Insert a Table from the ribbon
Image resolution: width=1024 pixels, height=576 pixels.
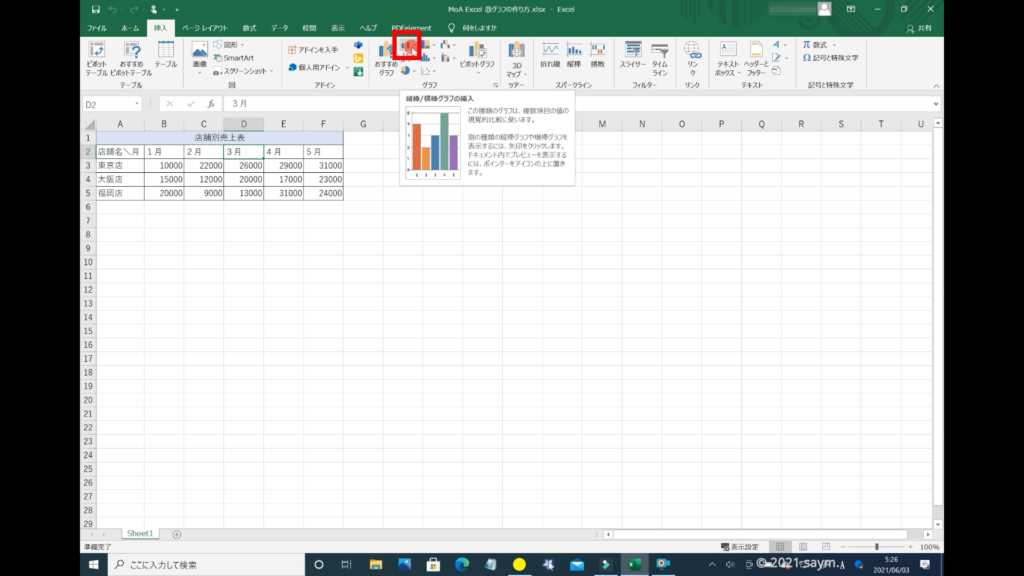click(x=165, y=54)
